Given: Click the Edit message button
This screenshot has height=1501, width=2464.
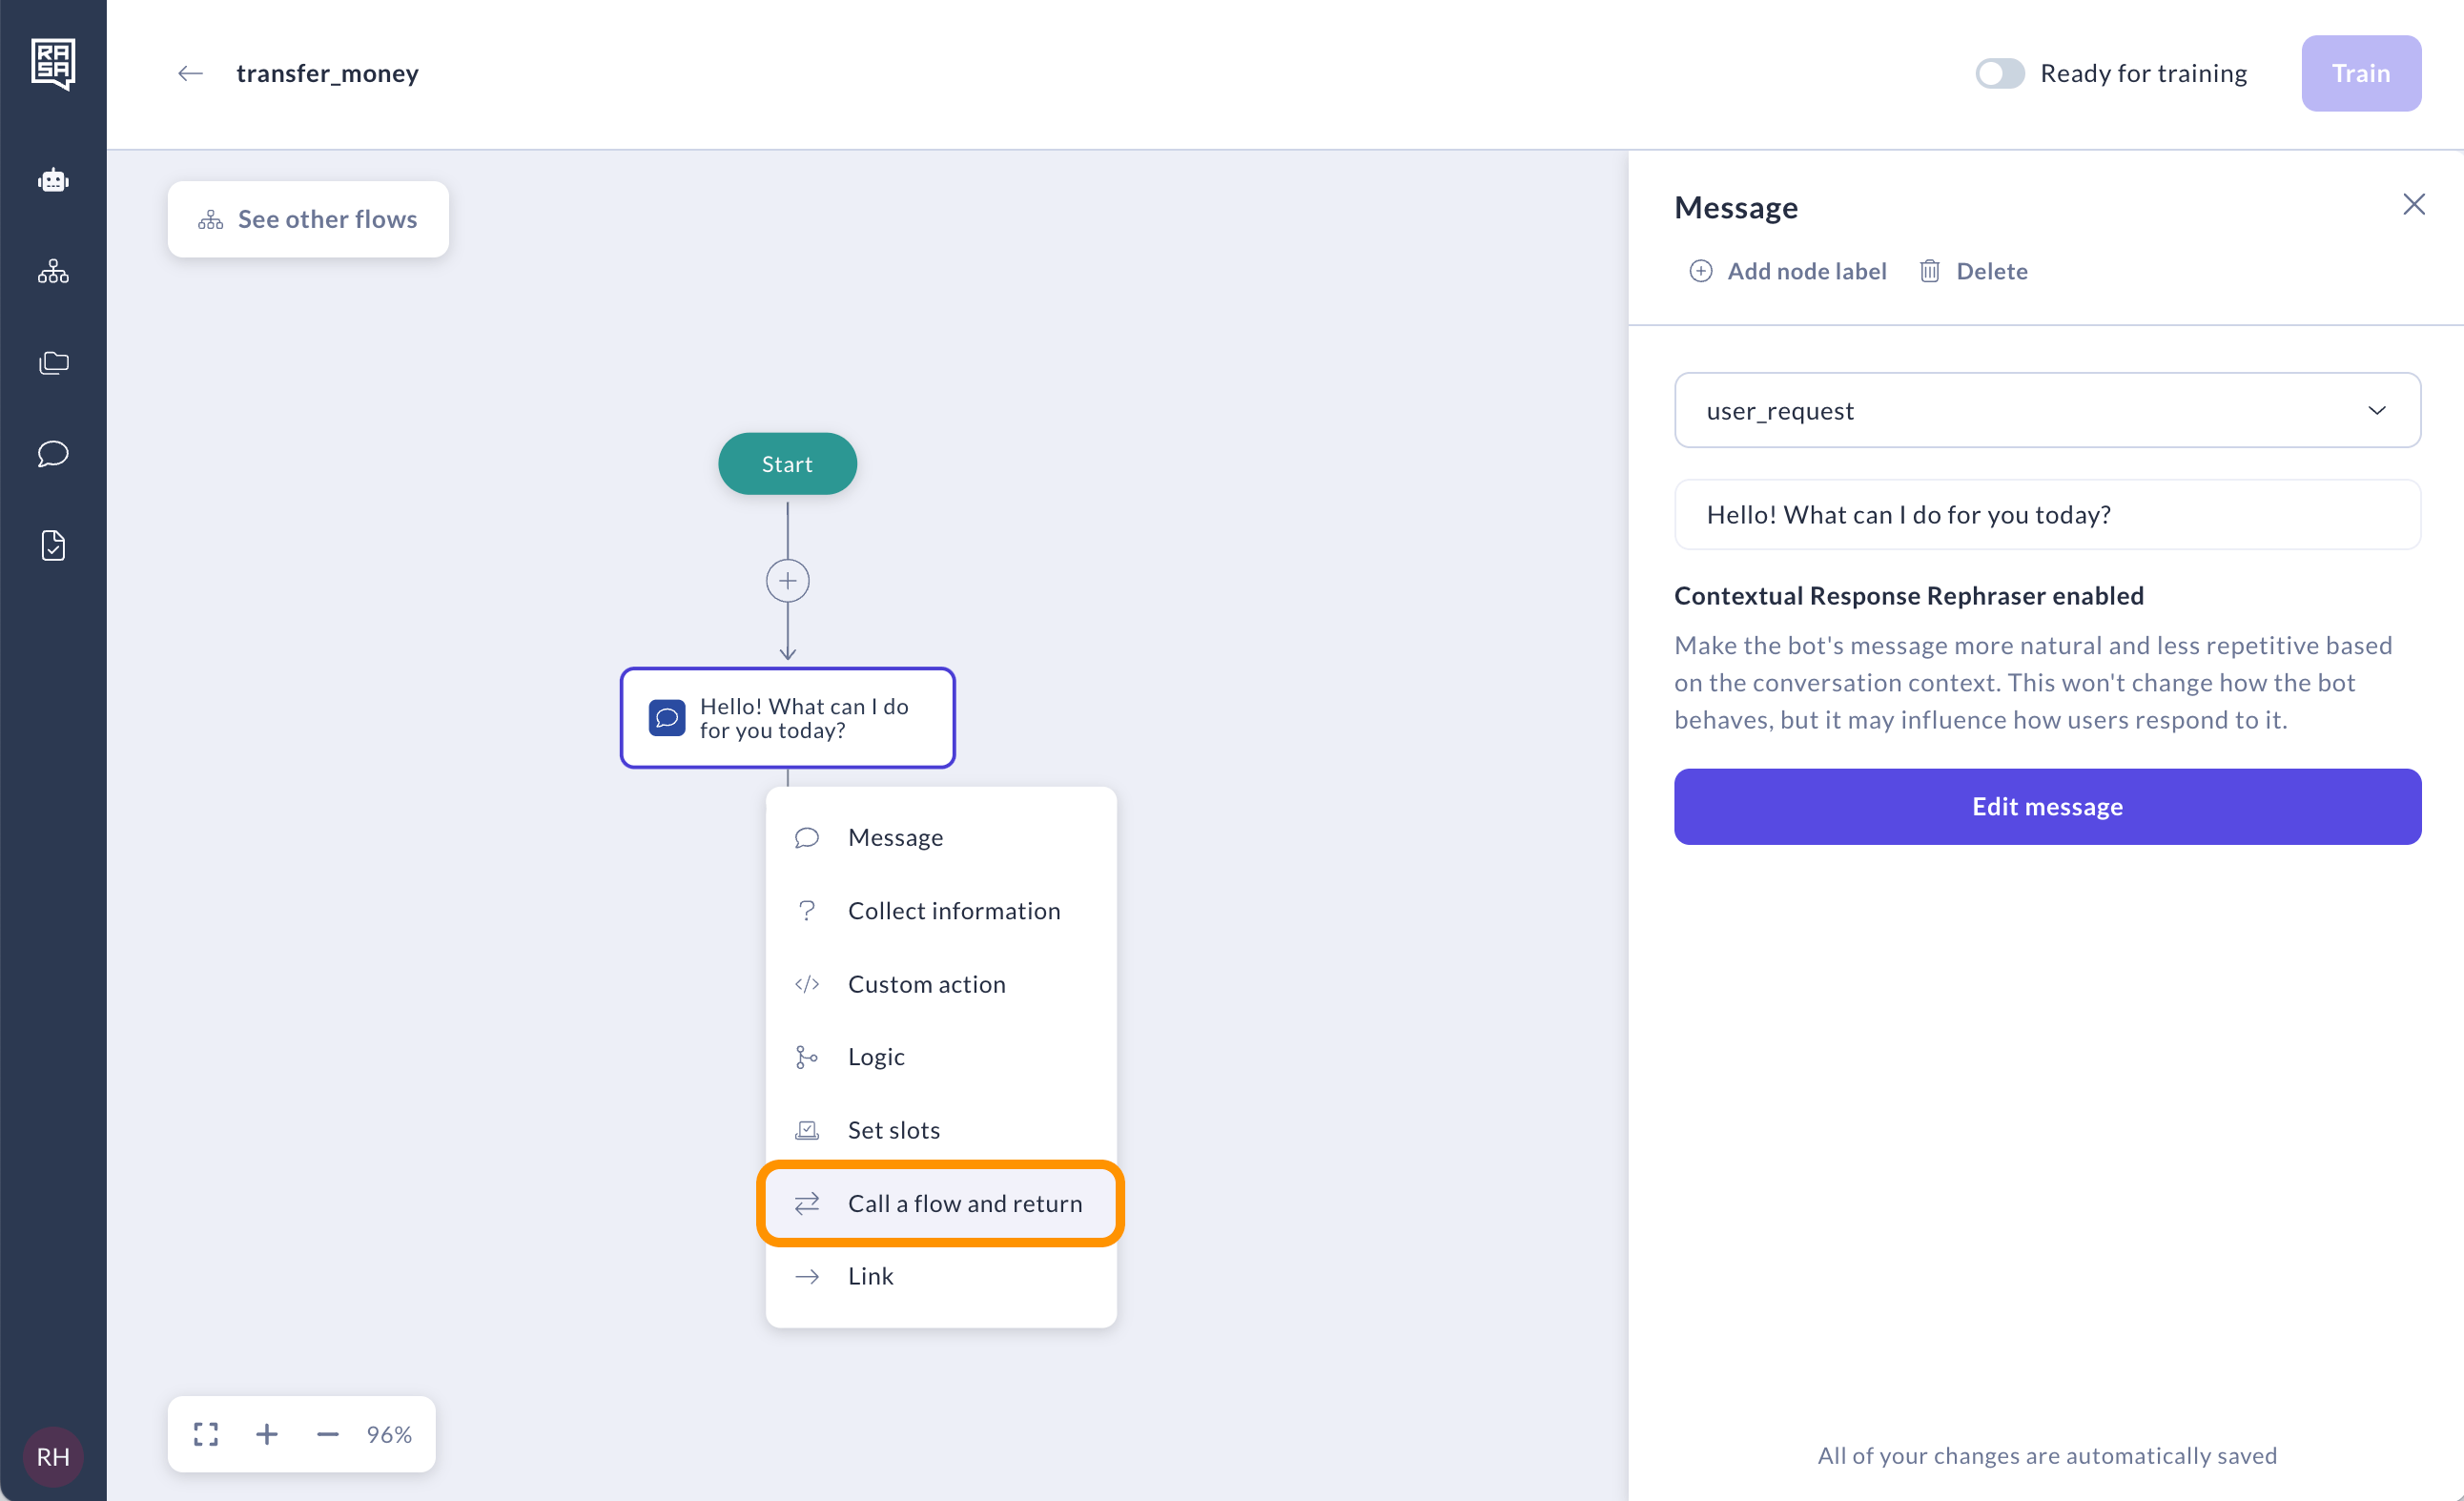Looking at the screenshot, I should point(2046,806).
